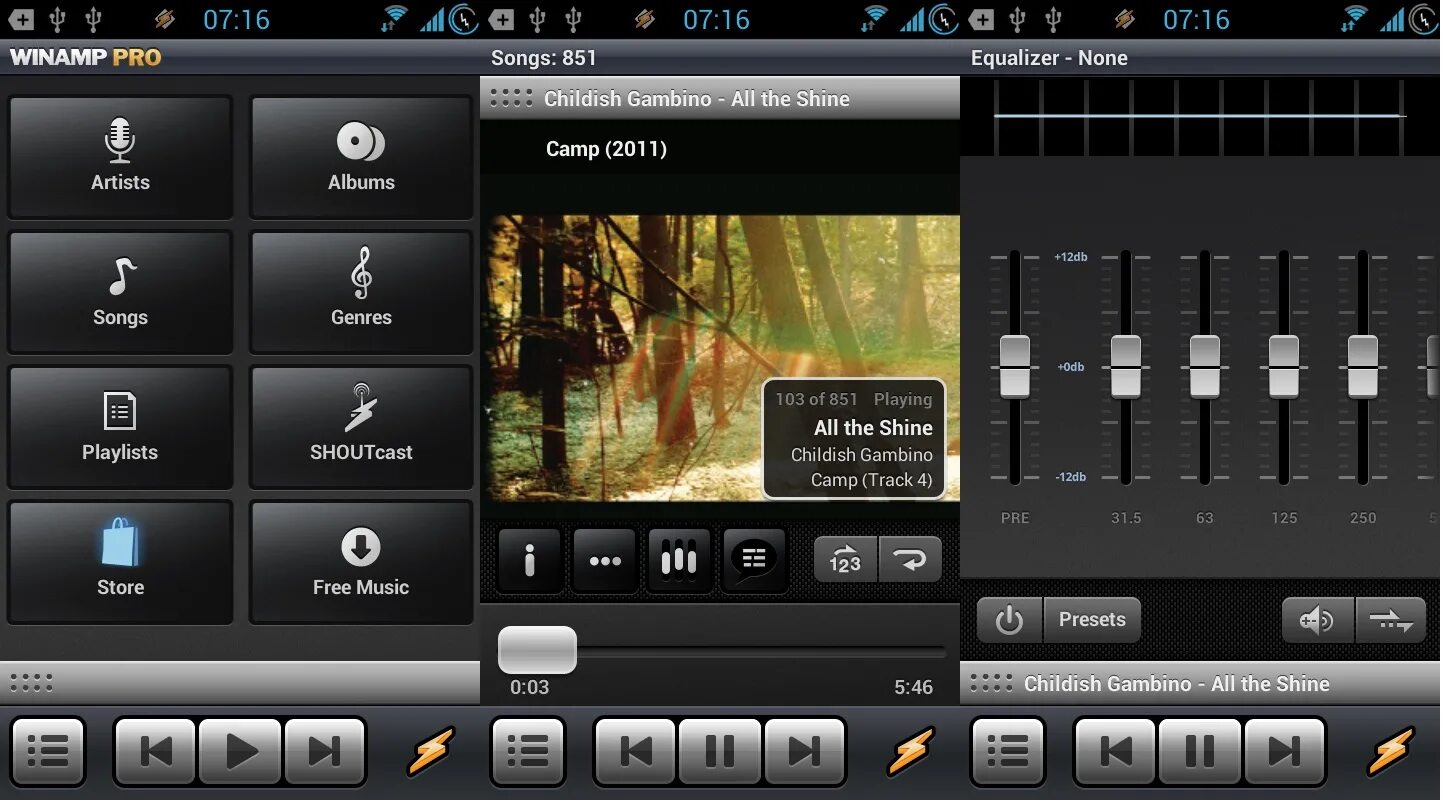Open the Artists library tile
The height and width of the screenshot is (800, 1442).
click(x=120, y=157)
